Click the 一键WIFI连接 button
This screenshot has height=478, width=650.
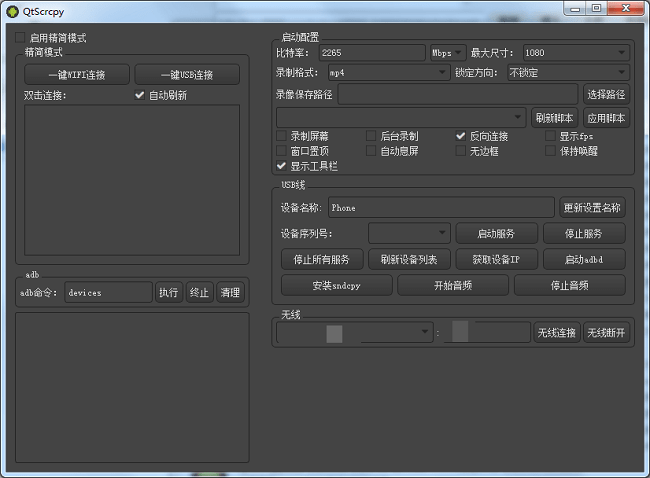pyautogui.click(x=76, y=75)
